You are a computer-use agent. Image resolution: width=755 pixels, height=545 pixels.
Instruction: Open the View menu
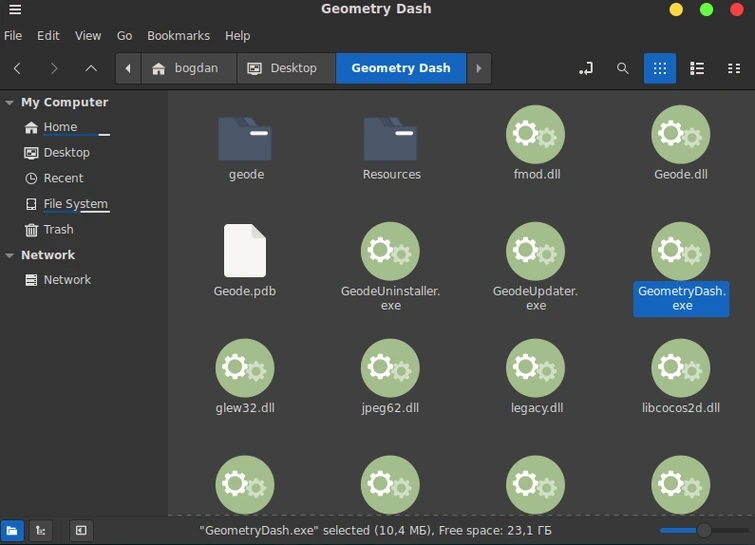[x=88, y=36]
